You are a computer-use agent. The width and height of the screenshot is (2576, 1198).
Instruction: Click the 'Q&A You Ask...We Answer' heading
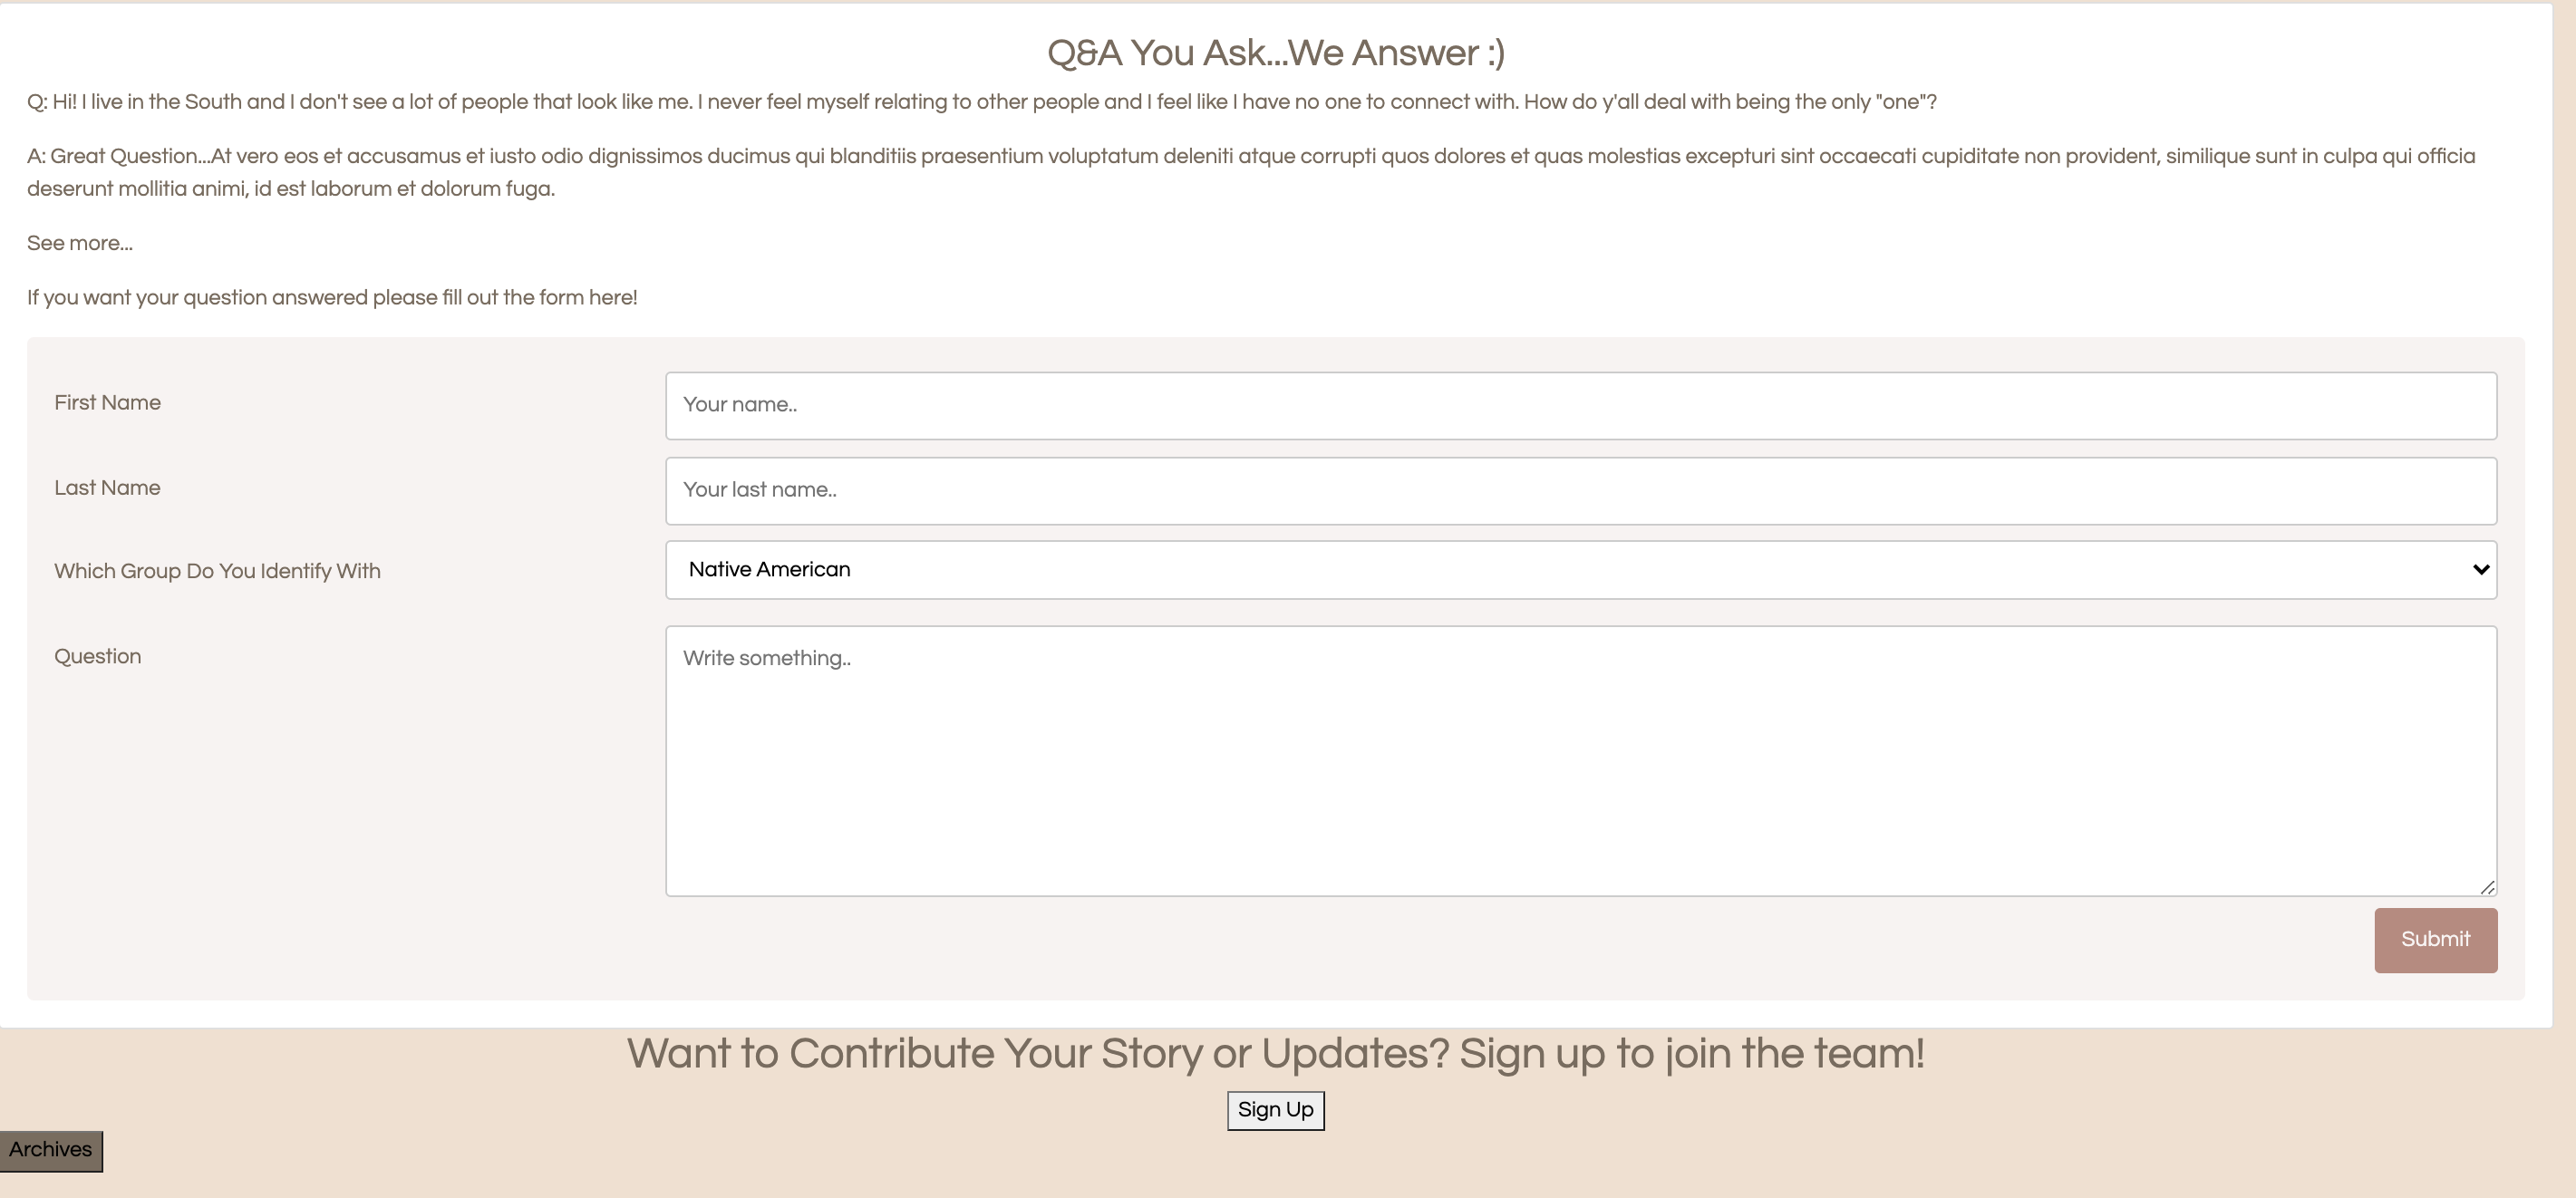point(1275,53)
